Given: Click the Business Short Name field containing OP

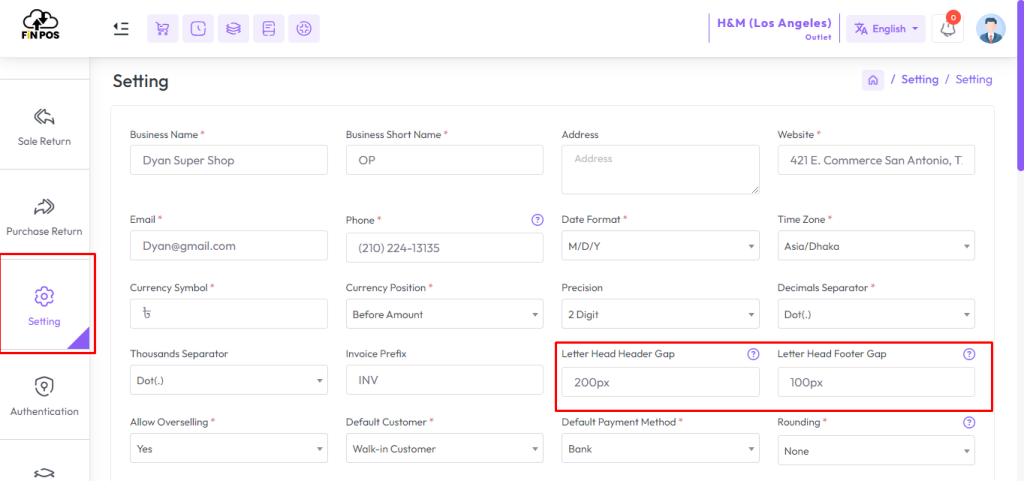Looking at the screenshot, I should (x=445, y=160).
